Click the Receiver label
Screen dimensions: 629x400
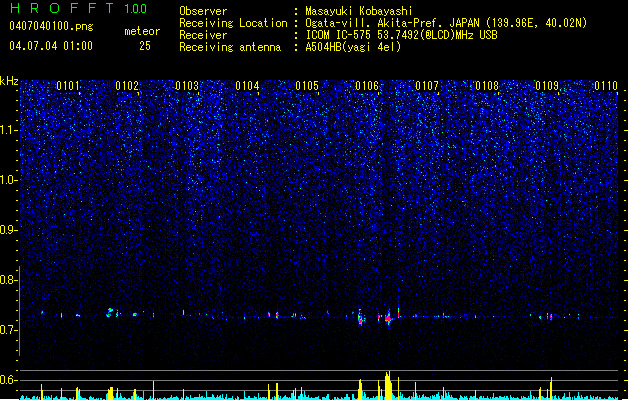point(203,35)
